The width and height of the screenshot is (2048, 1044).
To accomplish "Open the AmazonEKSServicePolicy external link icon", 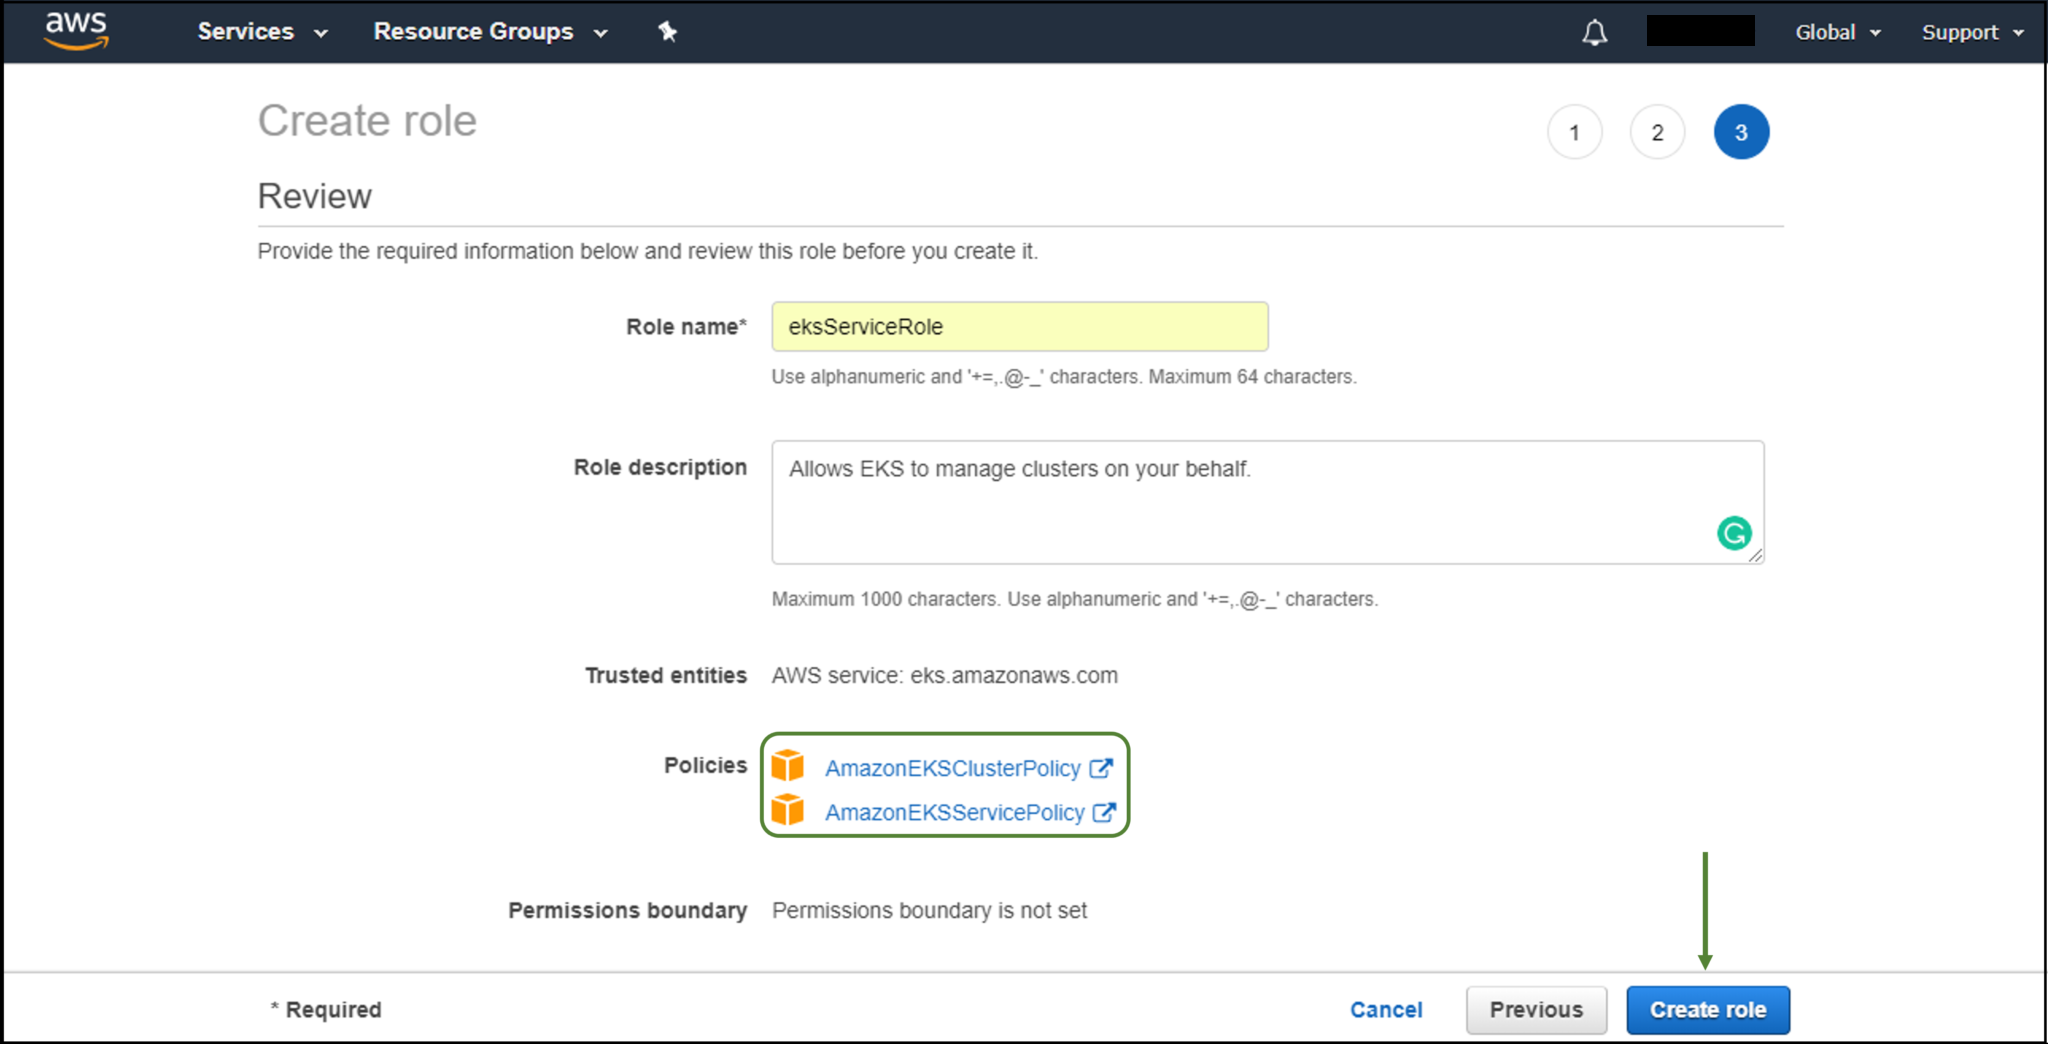I will [1104, 812].
